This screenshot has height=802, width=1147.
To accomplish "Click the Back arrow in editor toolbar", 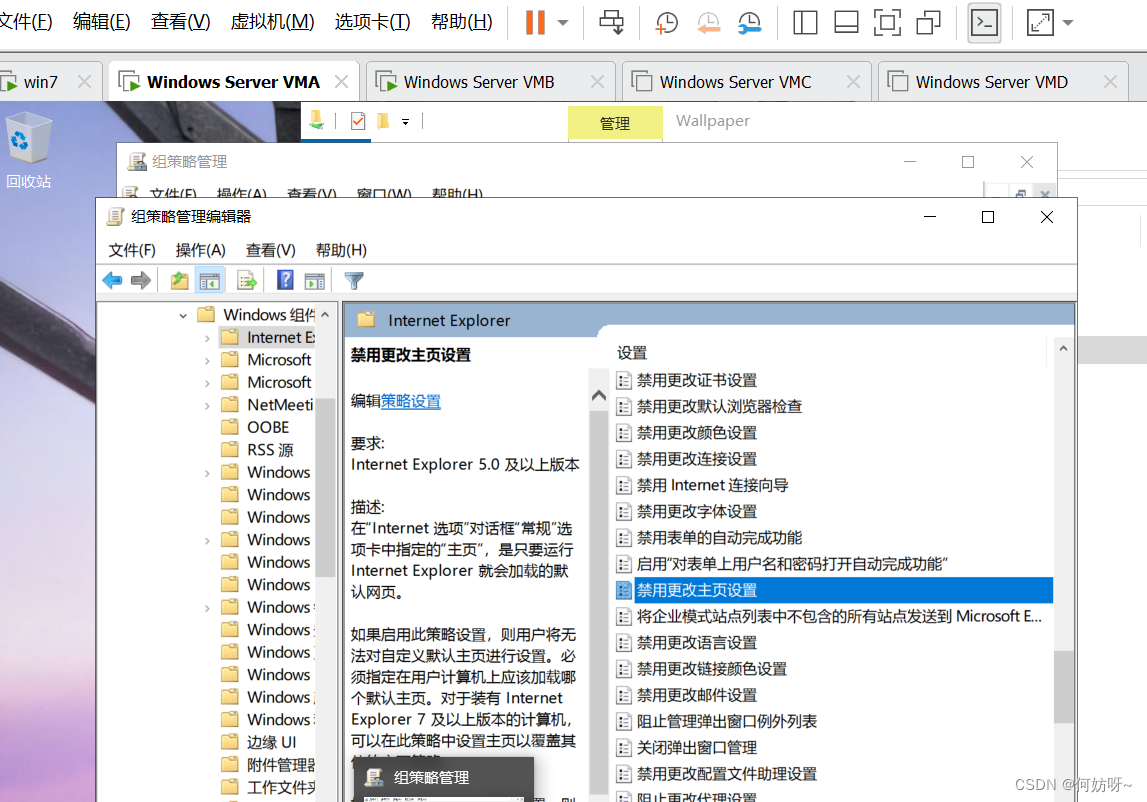I will pyautogui.click(x=112, y=281).
